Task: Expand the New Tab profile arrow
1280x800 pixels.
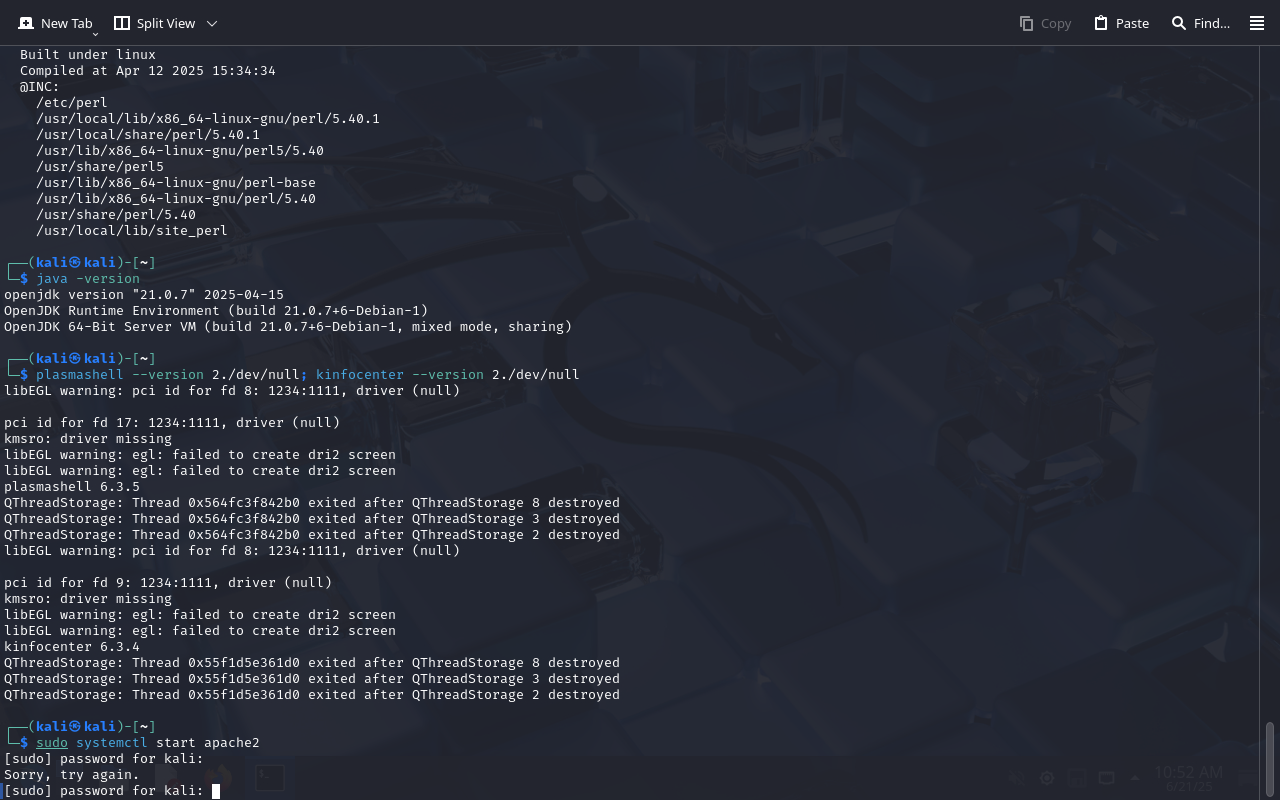Action: tap(96, 34)
